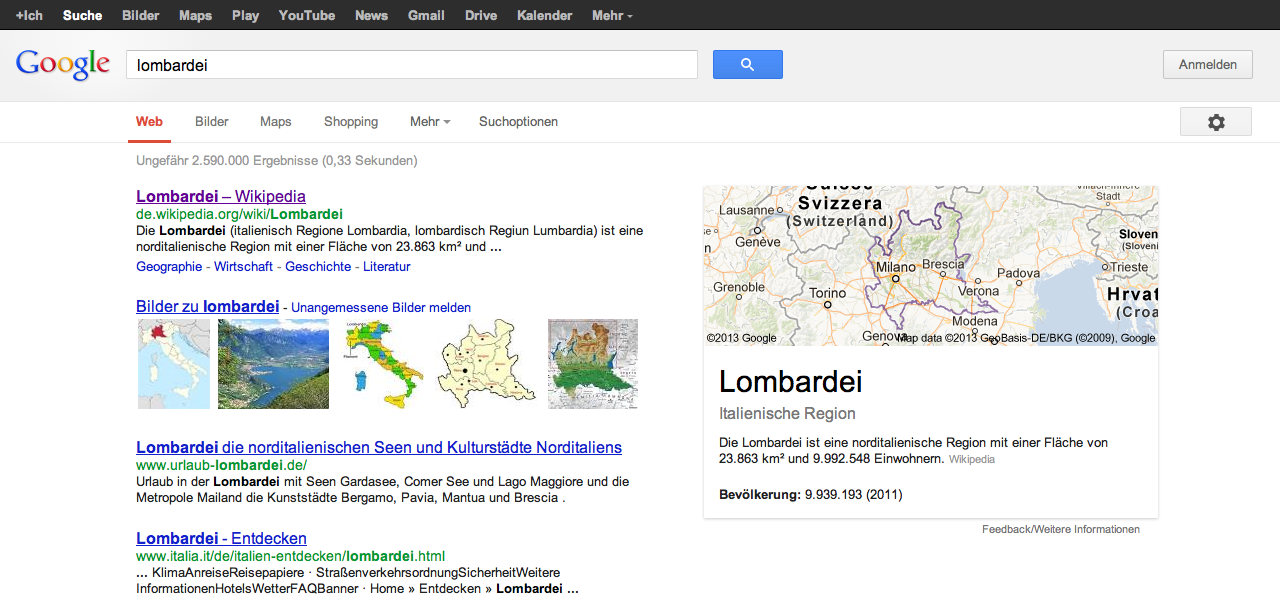Image resolution: width=1280 pixels, height=614 pixels.
Task: Open the green relief map thumbnail
Action: [x=592, y=364]
